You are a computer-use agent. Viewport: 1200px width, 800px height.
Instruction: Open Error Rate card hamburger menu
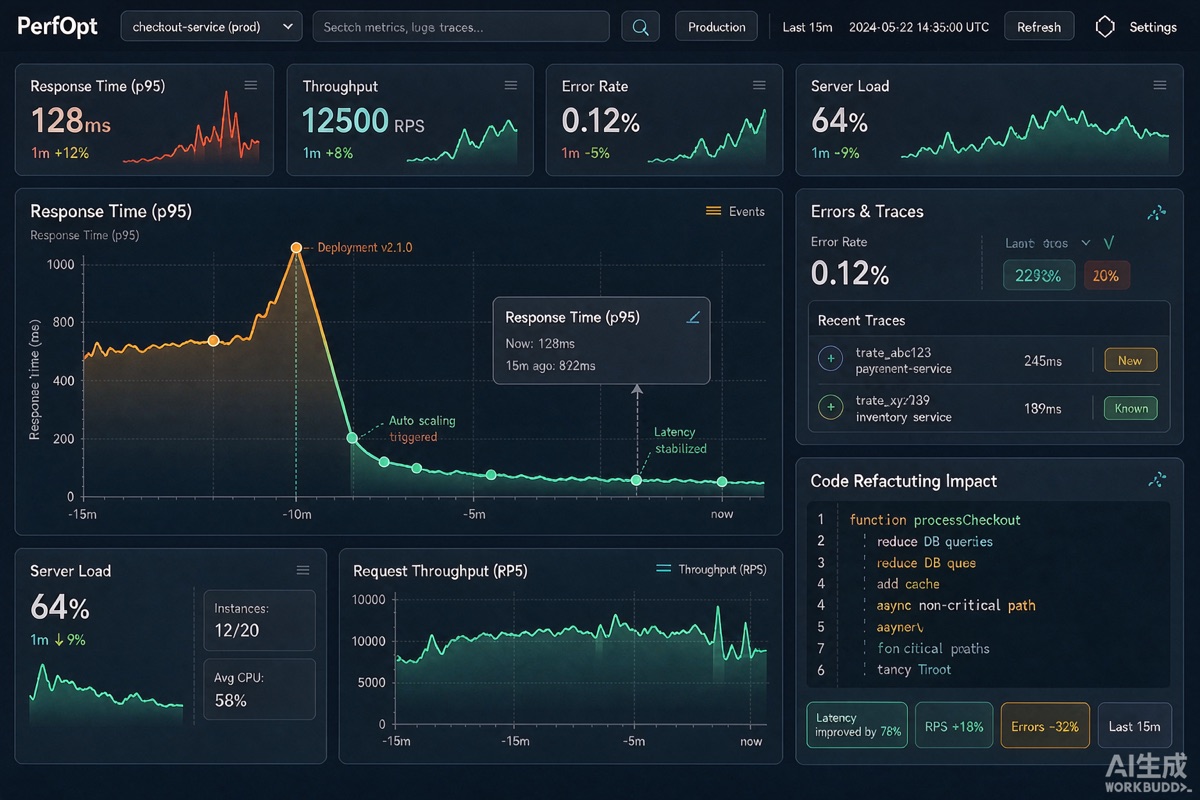click(760, 86)
